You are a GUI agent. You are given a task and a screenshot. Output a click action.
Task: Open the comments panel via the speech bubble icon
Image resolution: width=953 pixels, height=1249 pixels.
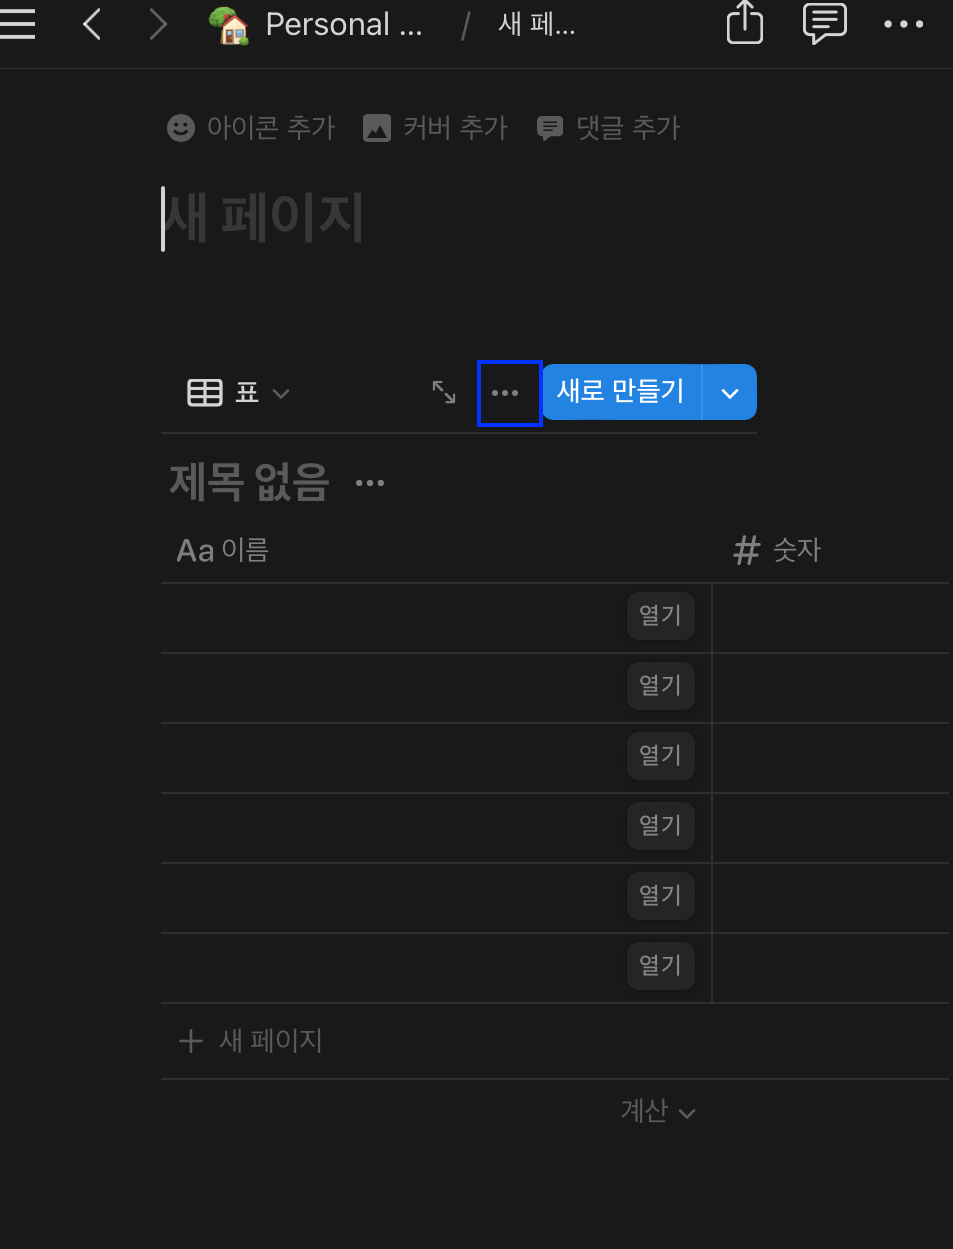[824, 24]
